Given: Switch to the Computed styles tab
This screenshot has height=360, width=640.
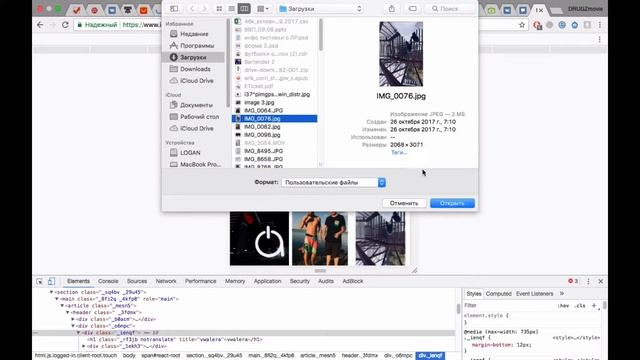Looking at the screenshot, I should (x=499, y=294).
